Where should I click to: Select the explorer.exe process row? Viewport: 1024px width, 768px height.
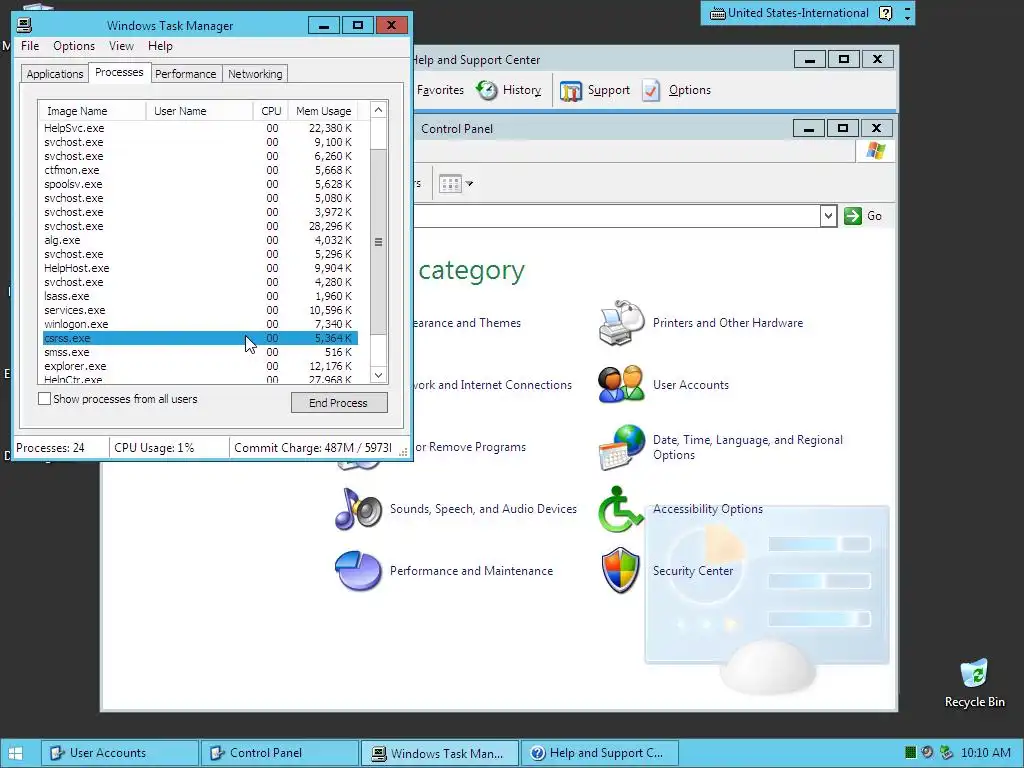point(200,366)
